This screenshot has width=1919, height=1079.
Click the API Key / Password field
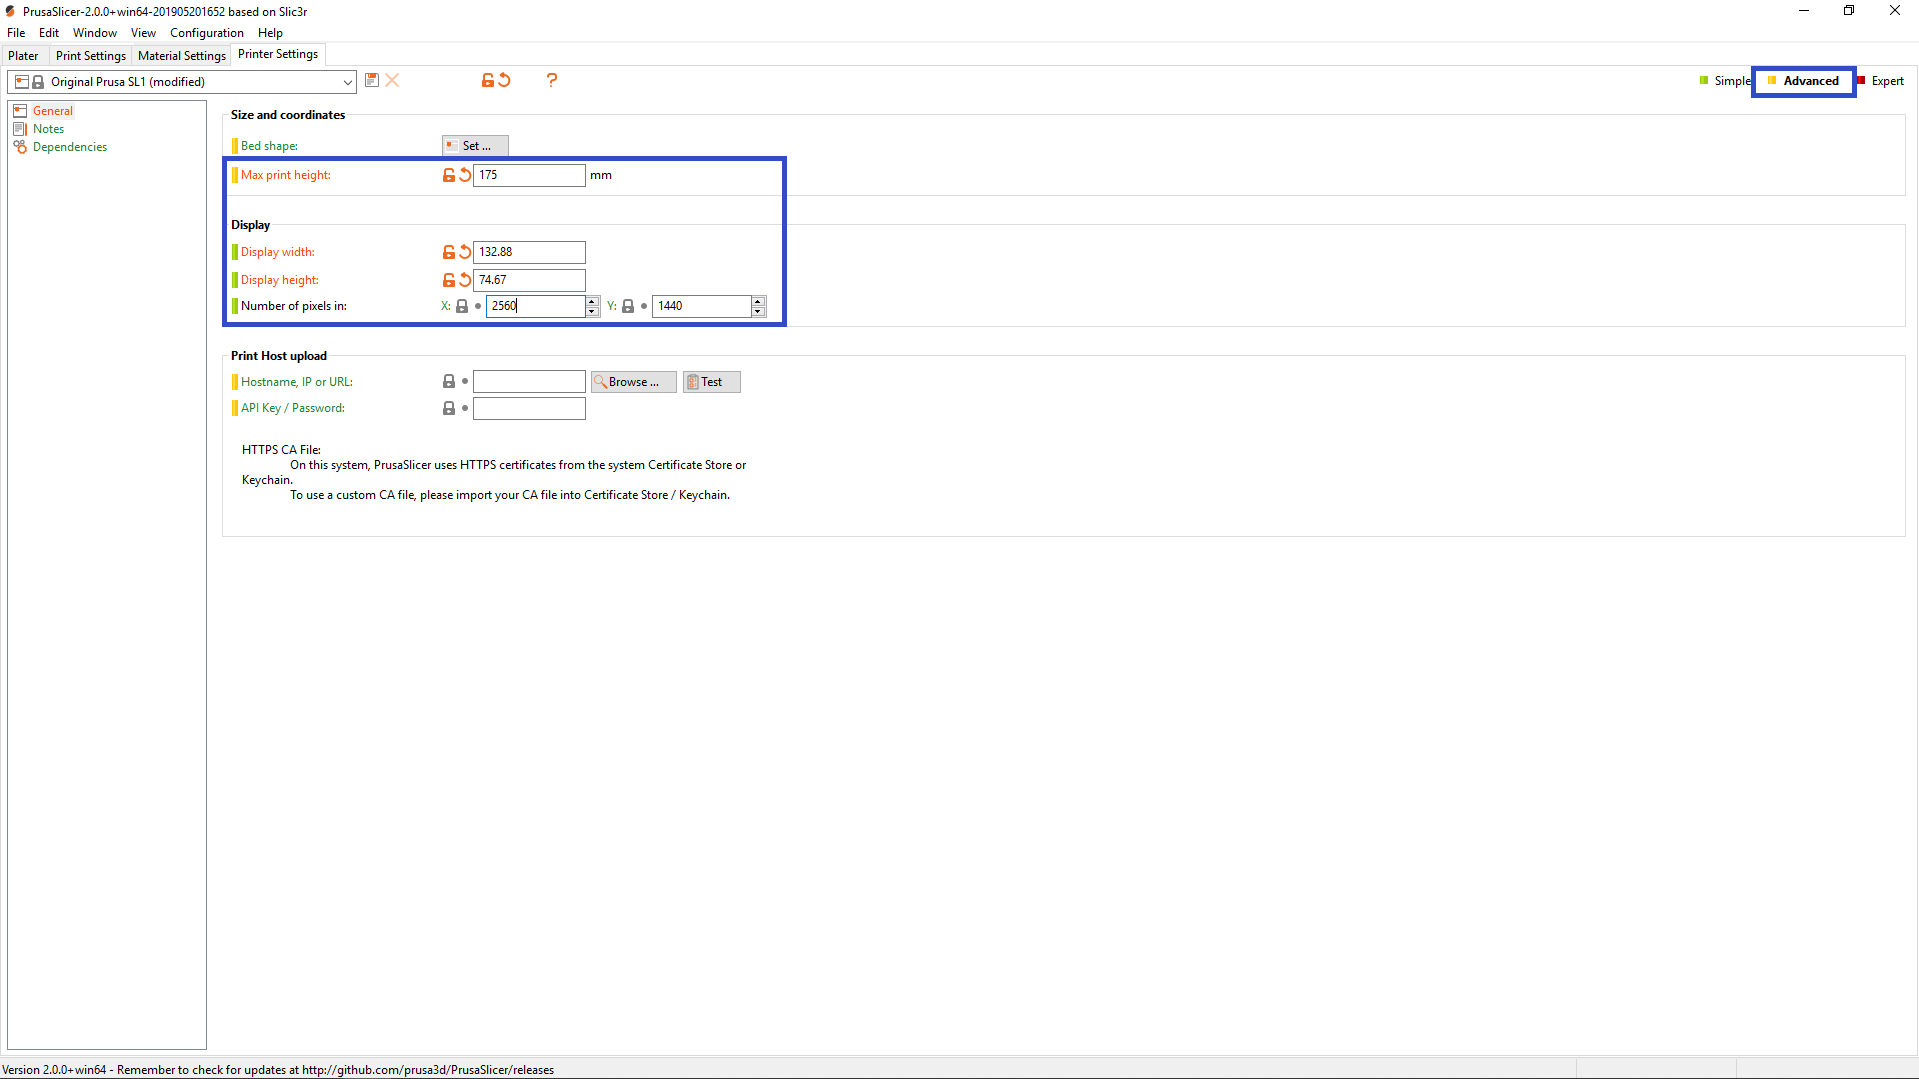tap(529, 408)
